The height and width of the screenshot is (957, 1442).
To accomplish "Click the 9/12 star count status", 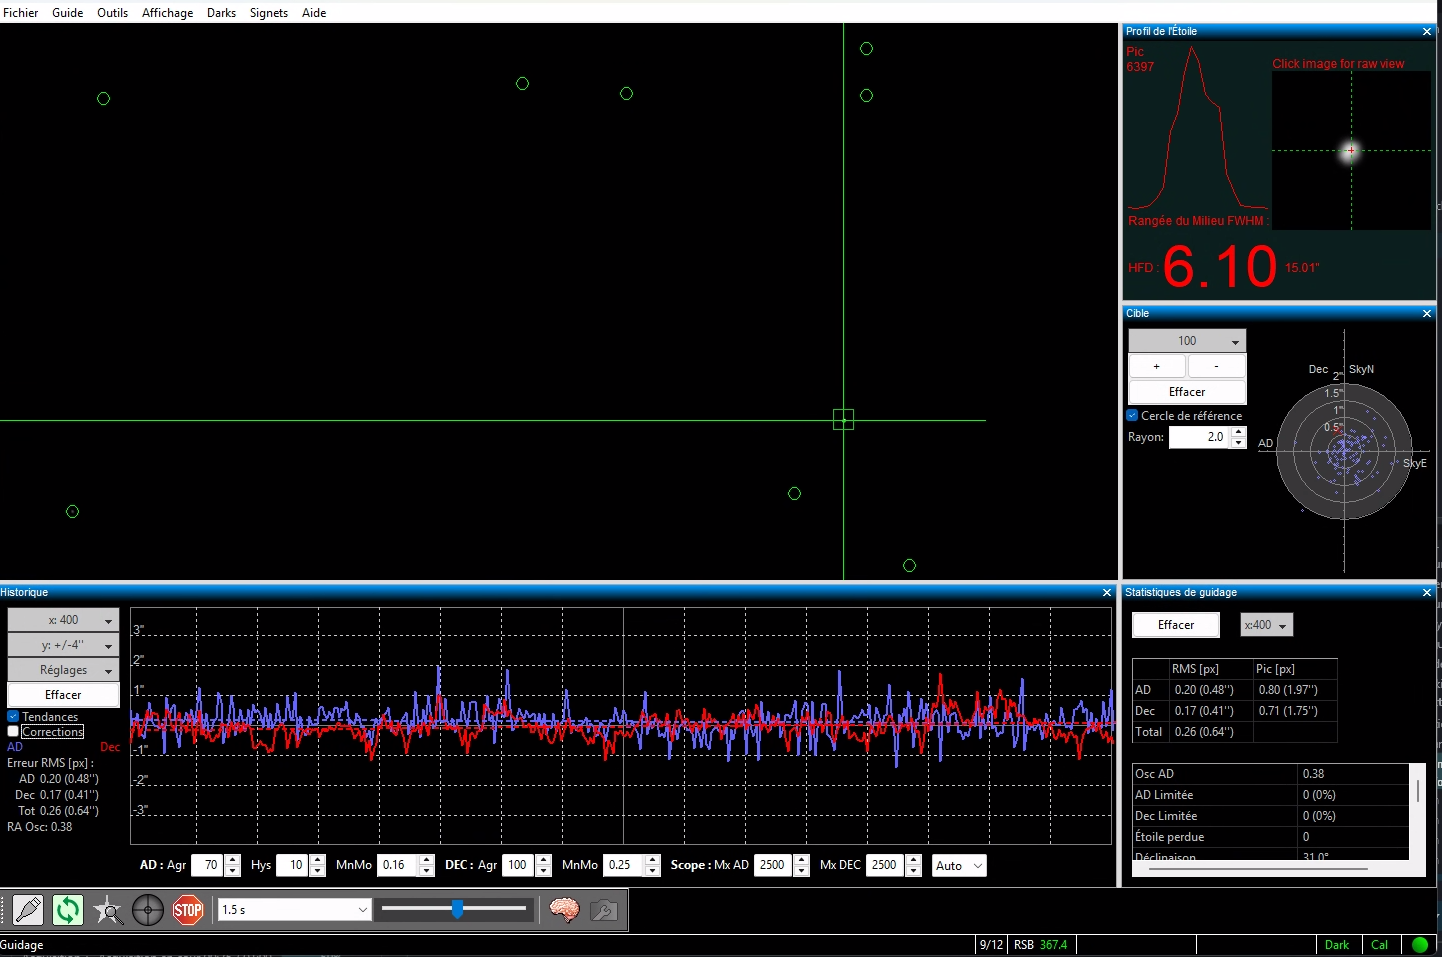I will tap(991, 945).
